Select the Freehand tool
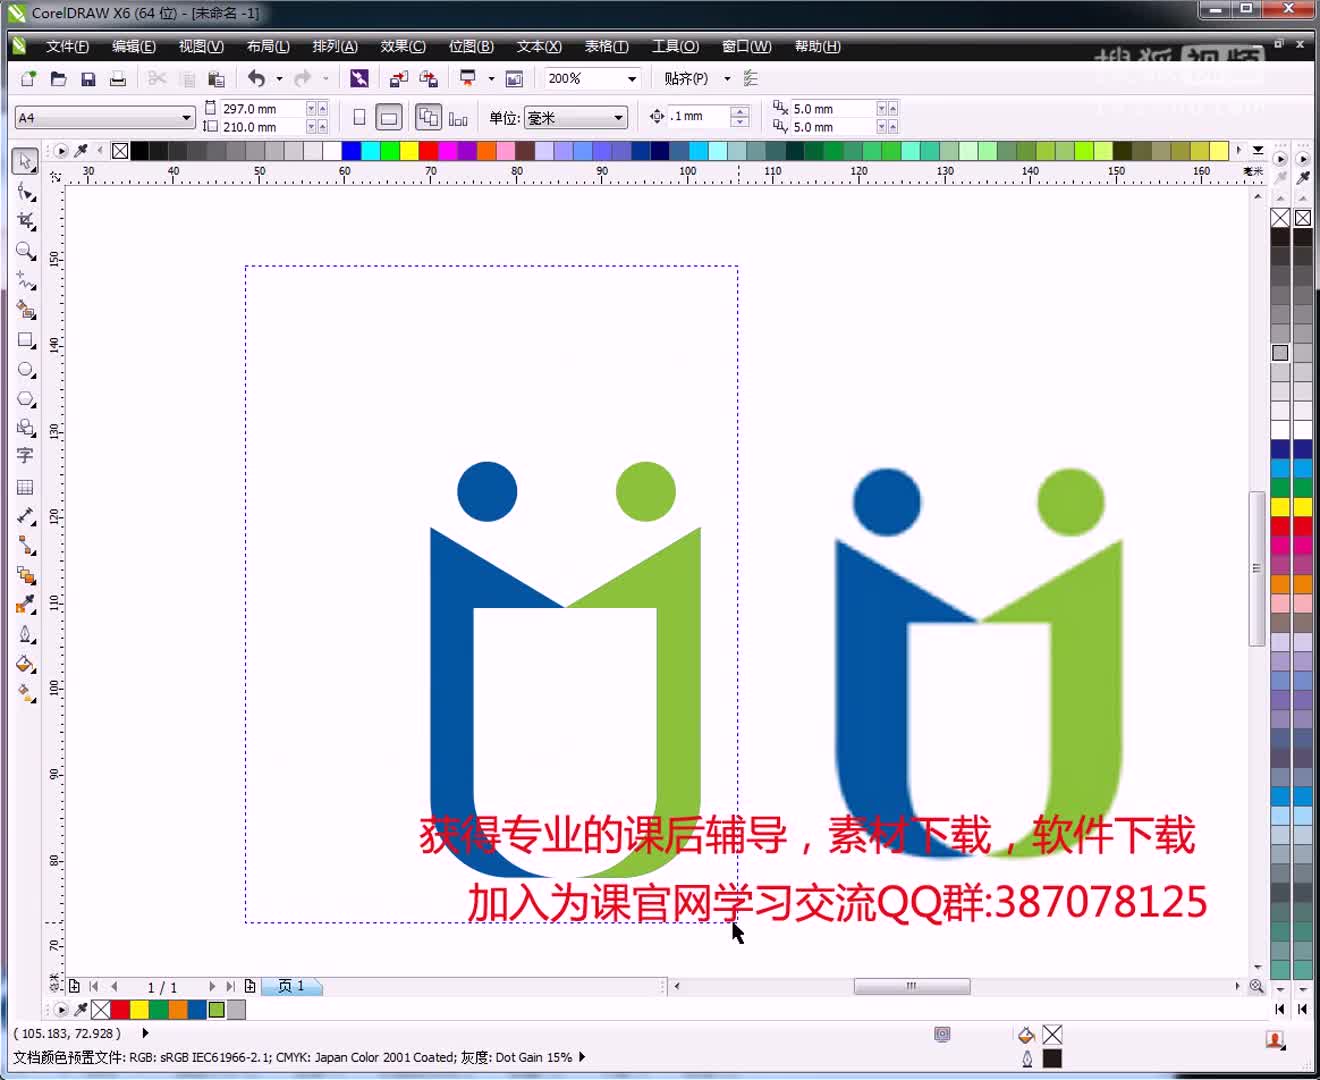The height and width of the screenshot is (1080, 1320). tap(25, 281)
